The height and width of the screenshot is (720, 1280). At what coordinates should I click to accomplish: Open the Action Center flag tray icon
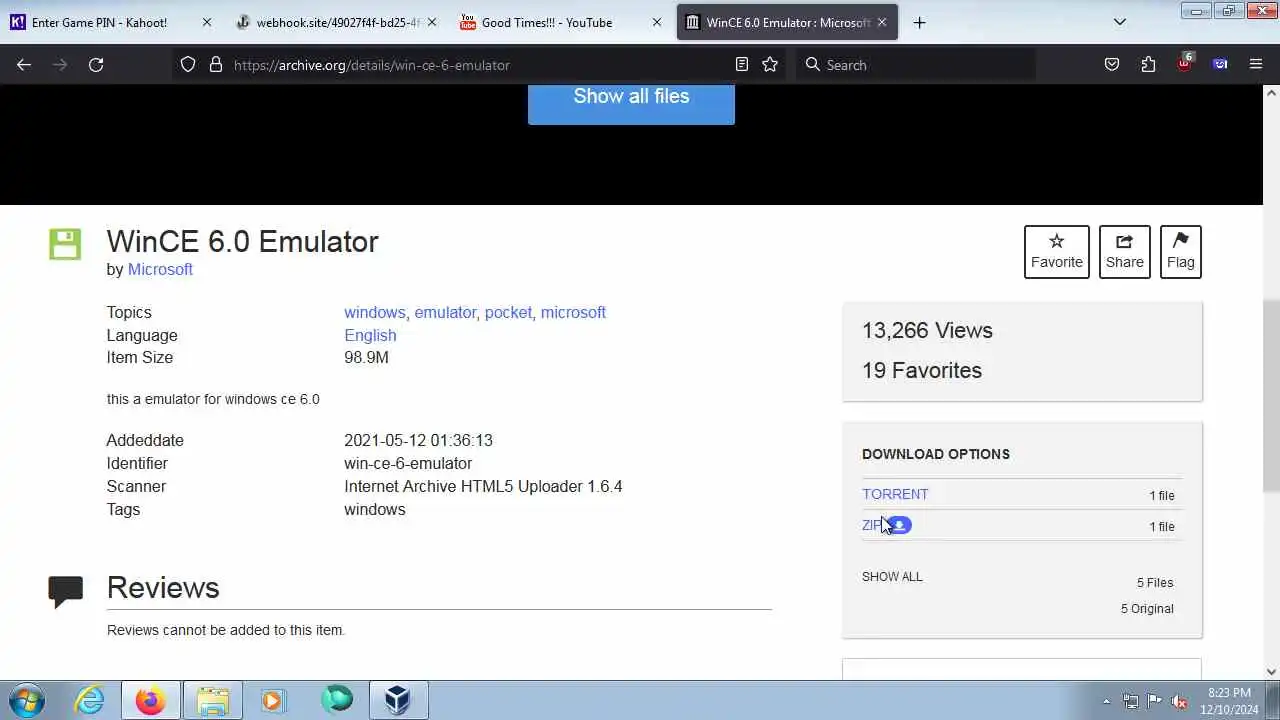coord(1154,701)
